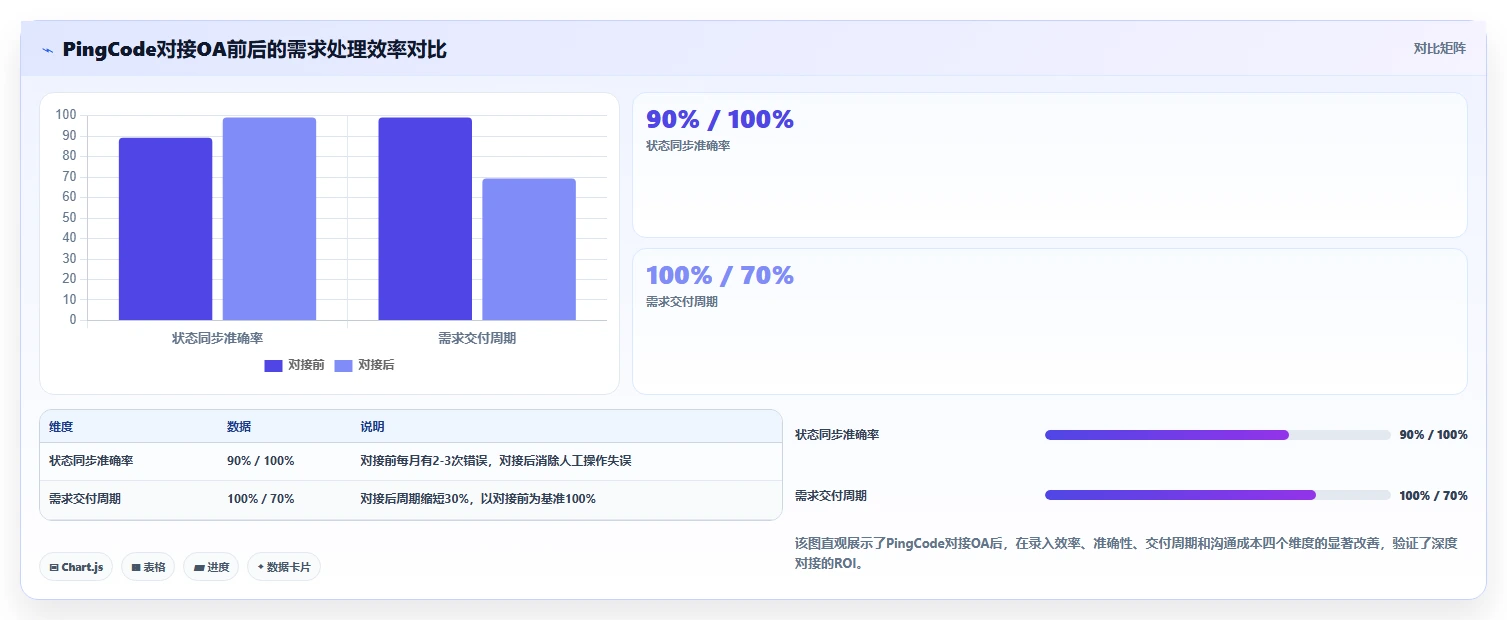Click the 维度 table column header

tap(61, 427)
